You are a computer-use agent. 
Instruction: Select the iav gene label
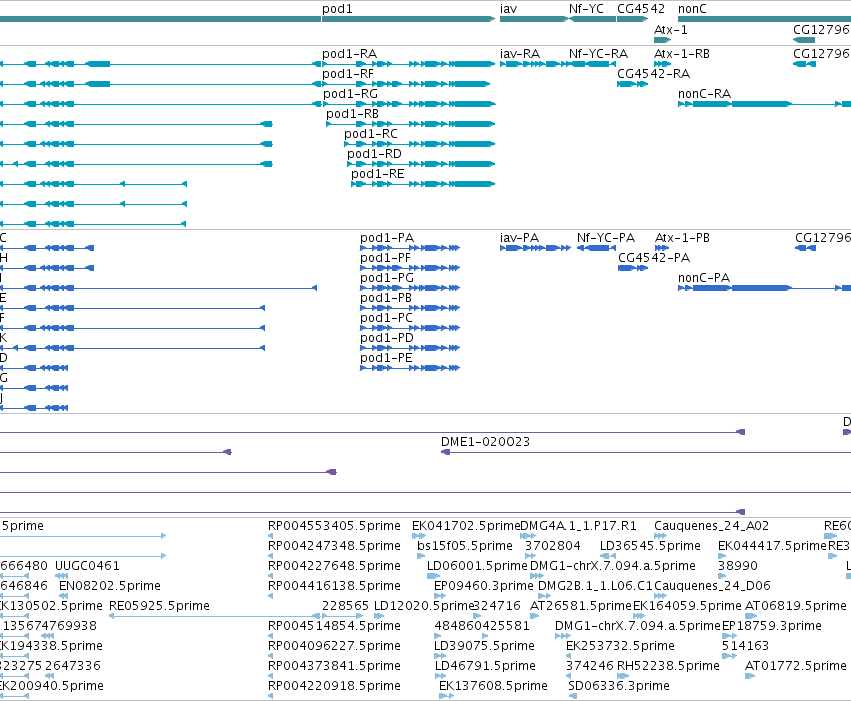[509, 9]
